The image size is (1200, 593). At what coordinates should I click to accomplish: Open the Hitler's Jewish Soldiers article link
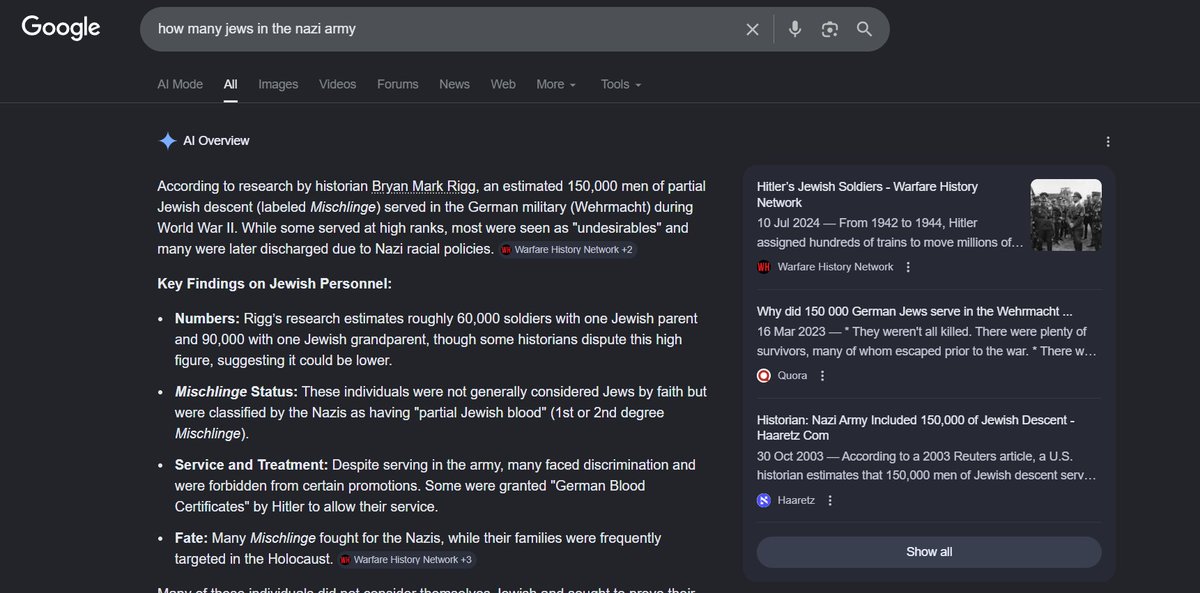pos(867,194)
